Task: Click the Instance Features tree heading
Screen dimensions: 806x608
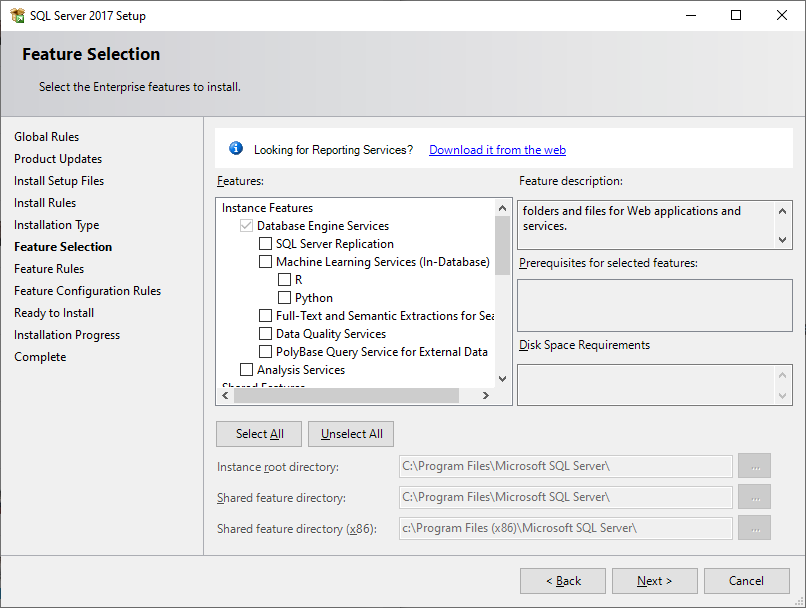Action: click(267, 208)
